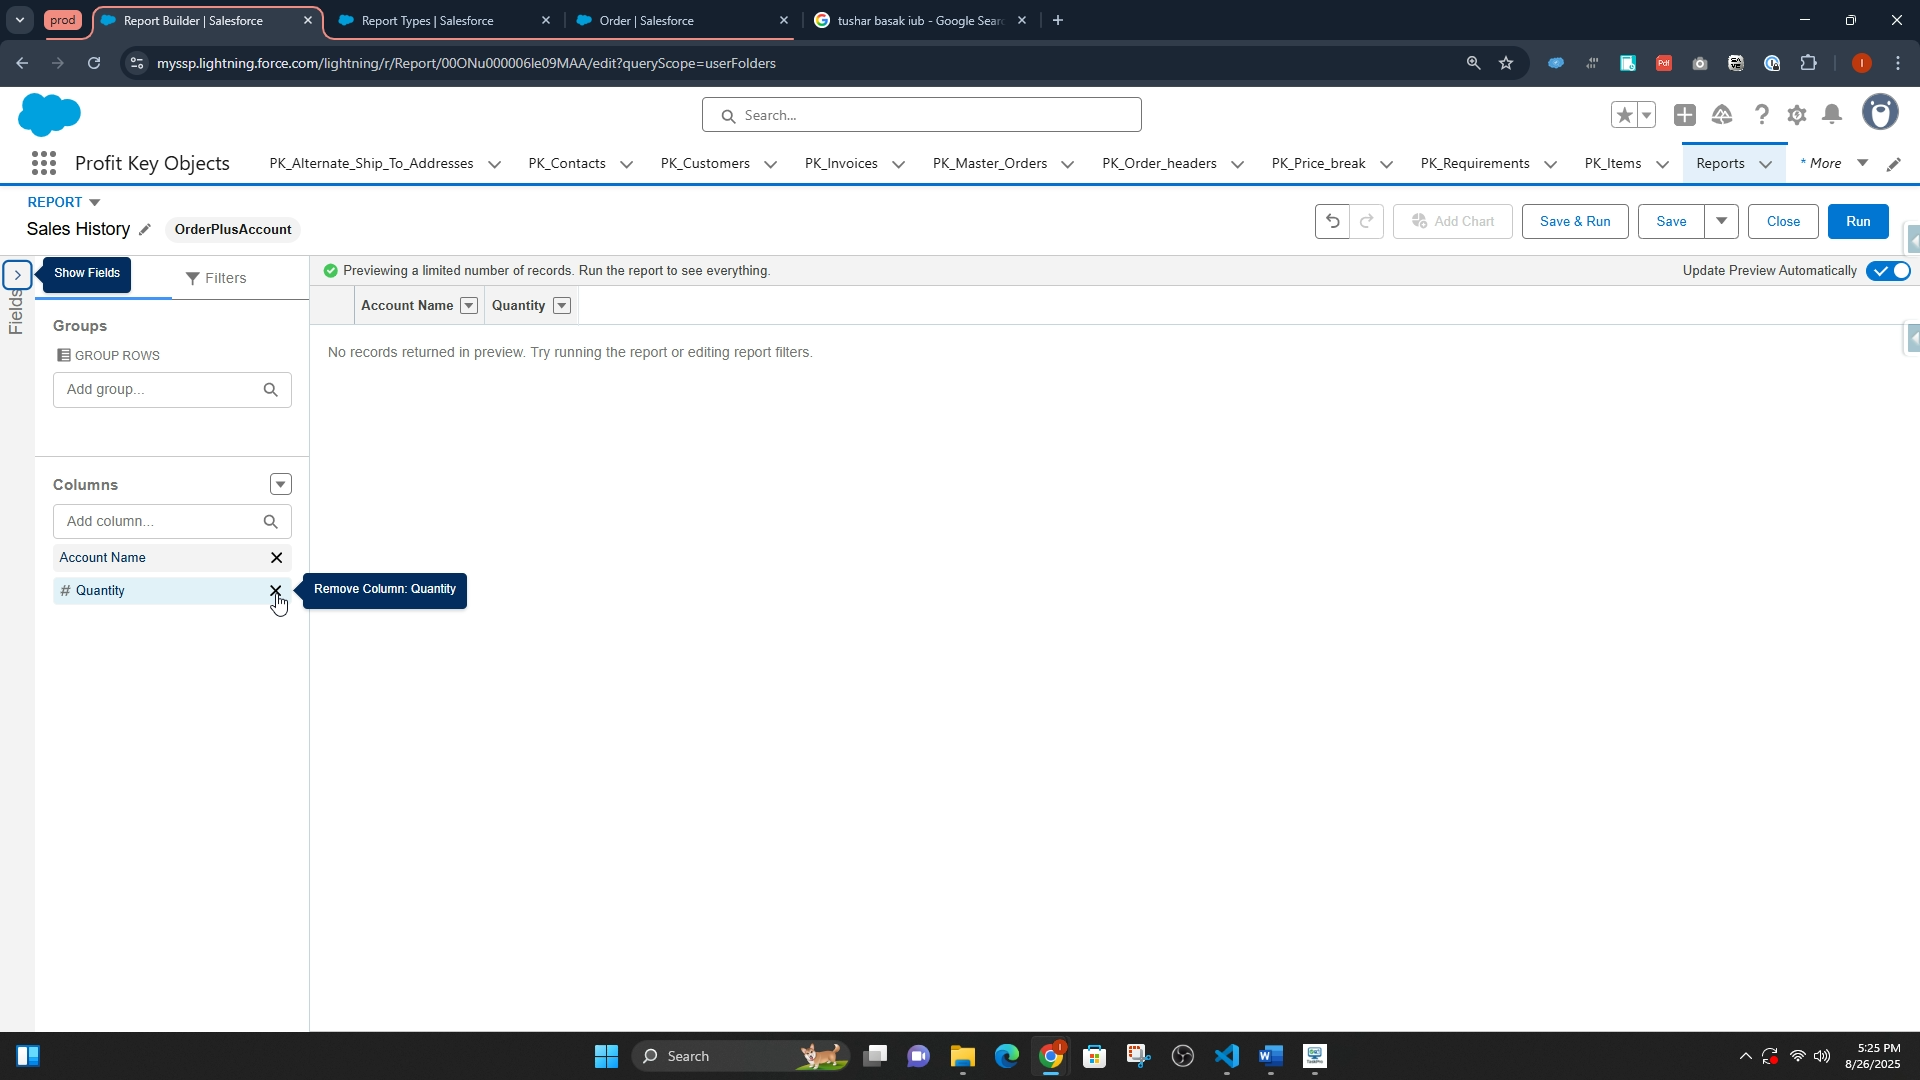The width and height of the screenshot is (1920, 1080).
Task: Open Account Name column header dropdown
Action: (x=469, y=306)
